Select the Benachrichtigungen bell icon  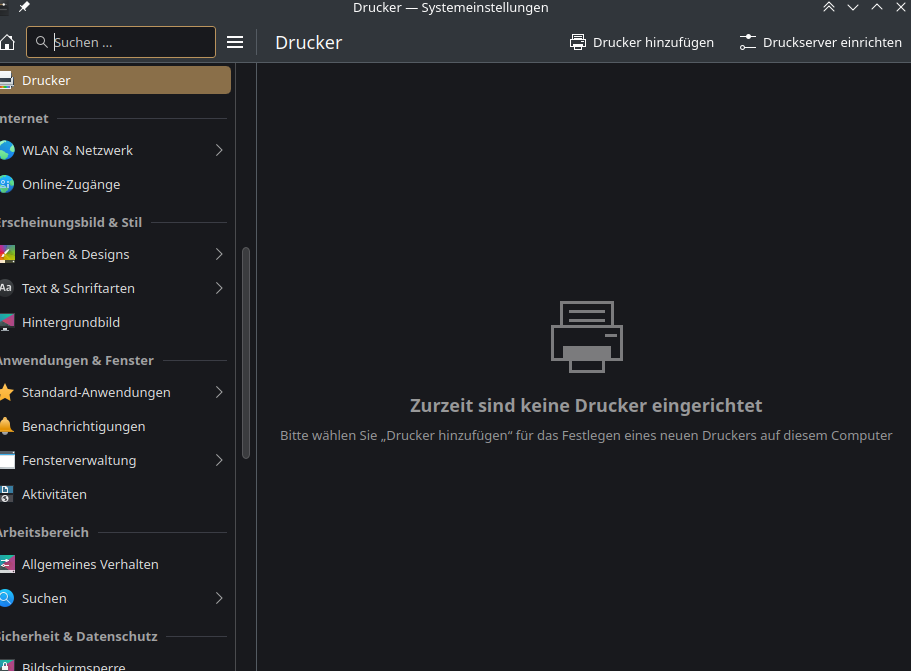[x=8, y=426]
